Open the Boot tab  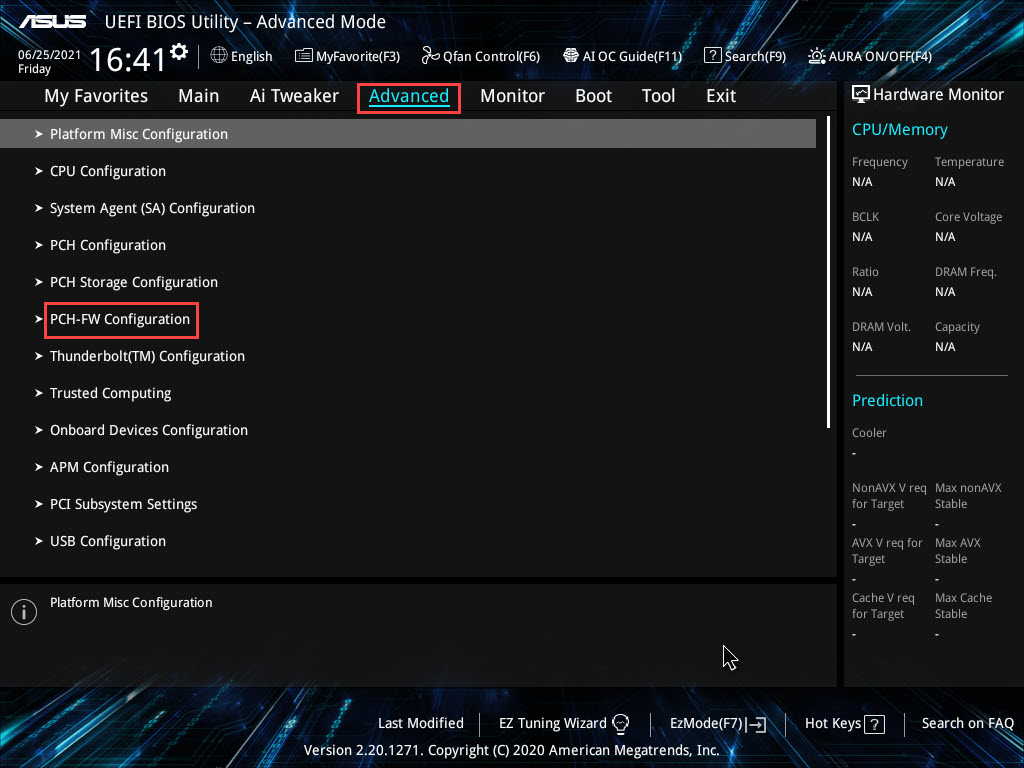[593, 96]
